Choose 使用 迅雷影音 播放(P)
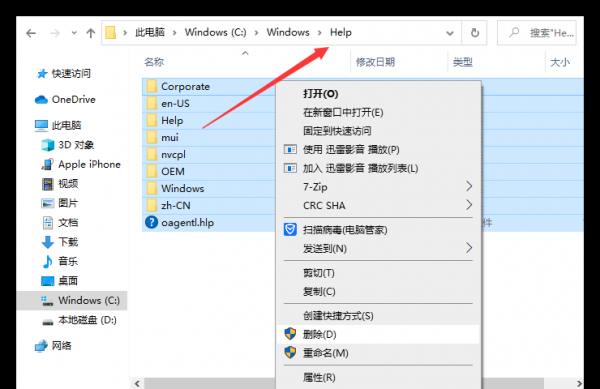The width and height of the screenshot is (600, 389). pyautogui.click(x=378, y=150)
